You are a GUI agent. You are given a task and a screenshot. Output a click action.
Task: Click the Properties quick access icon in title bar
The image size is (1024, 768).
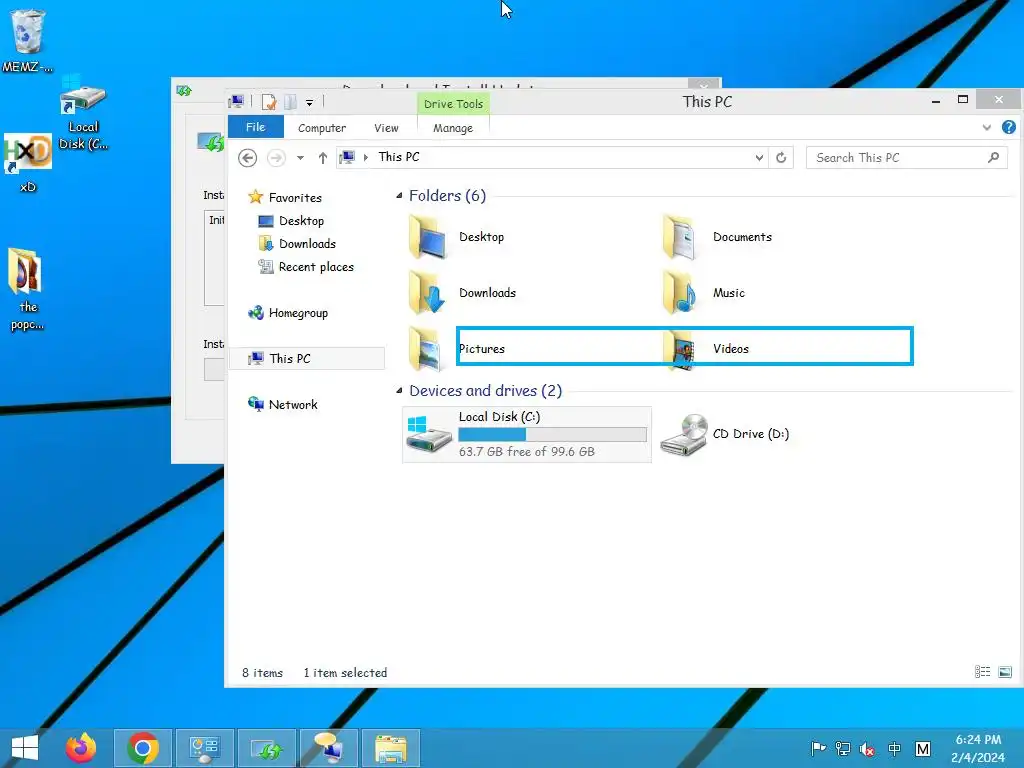coord(269,102)
